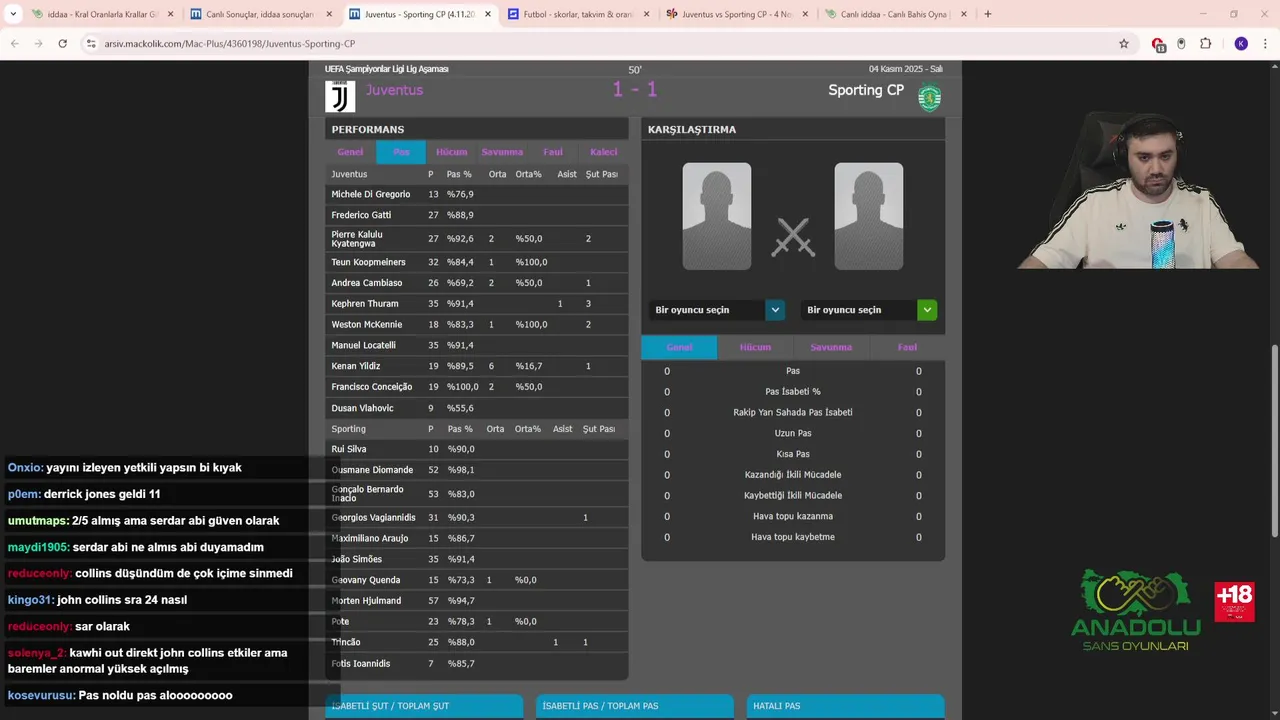Close the 'Canlı Sonuçlar' tab
Image resolution: width=1280 pixels, height=720 pixels.
pyautogui.click(x=329, y=14)
